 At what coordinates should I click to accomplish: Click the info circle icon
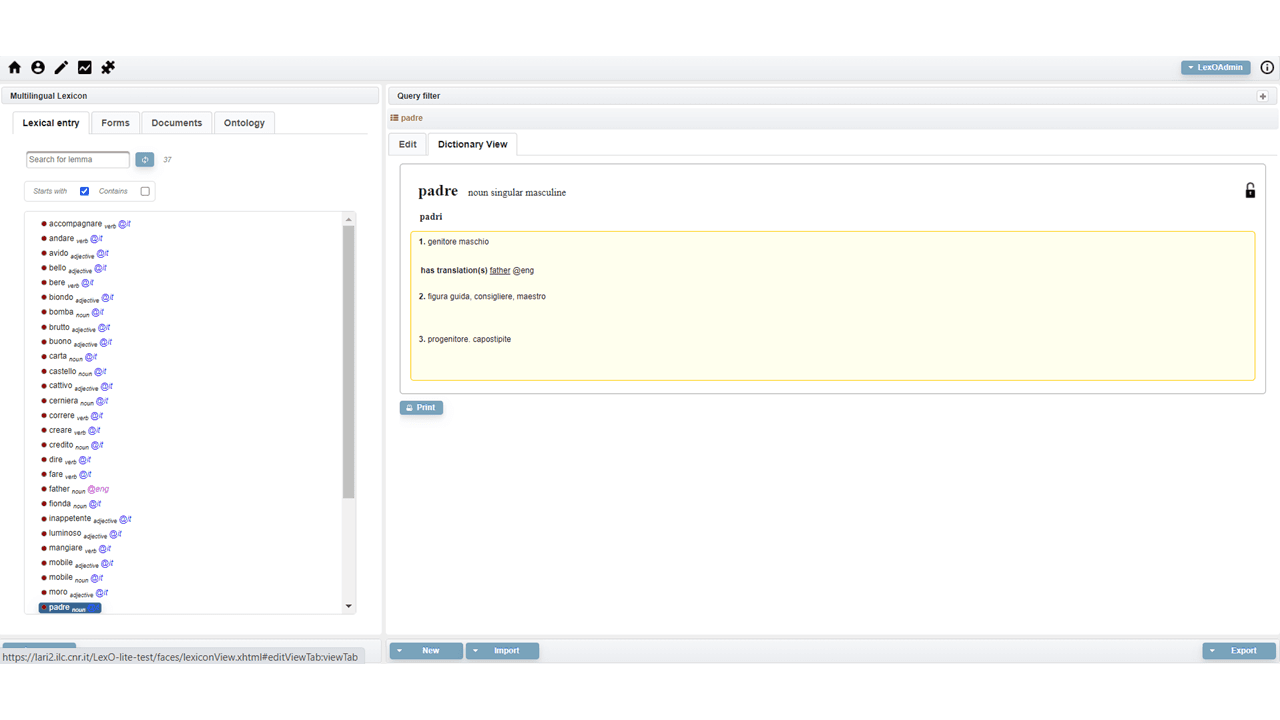[x=1267, y=68]
